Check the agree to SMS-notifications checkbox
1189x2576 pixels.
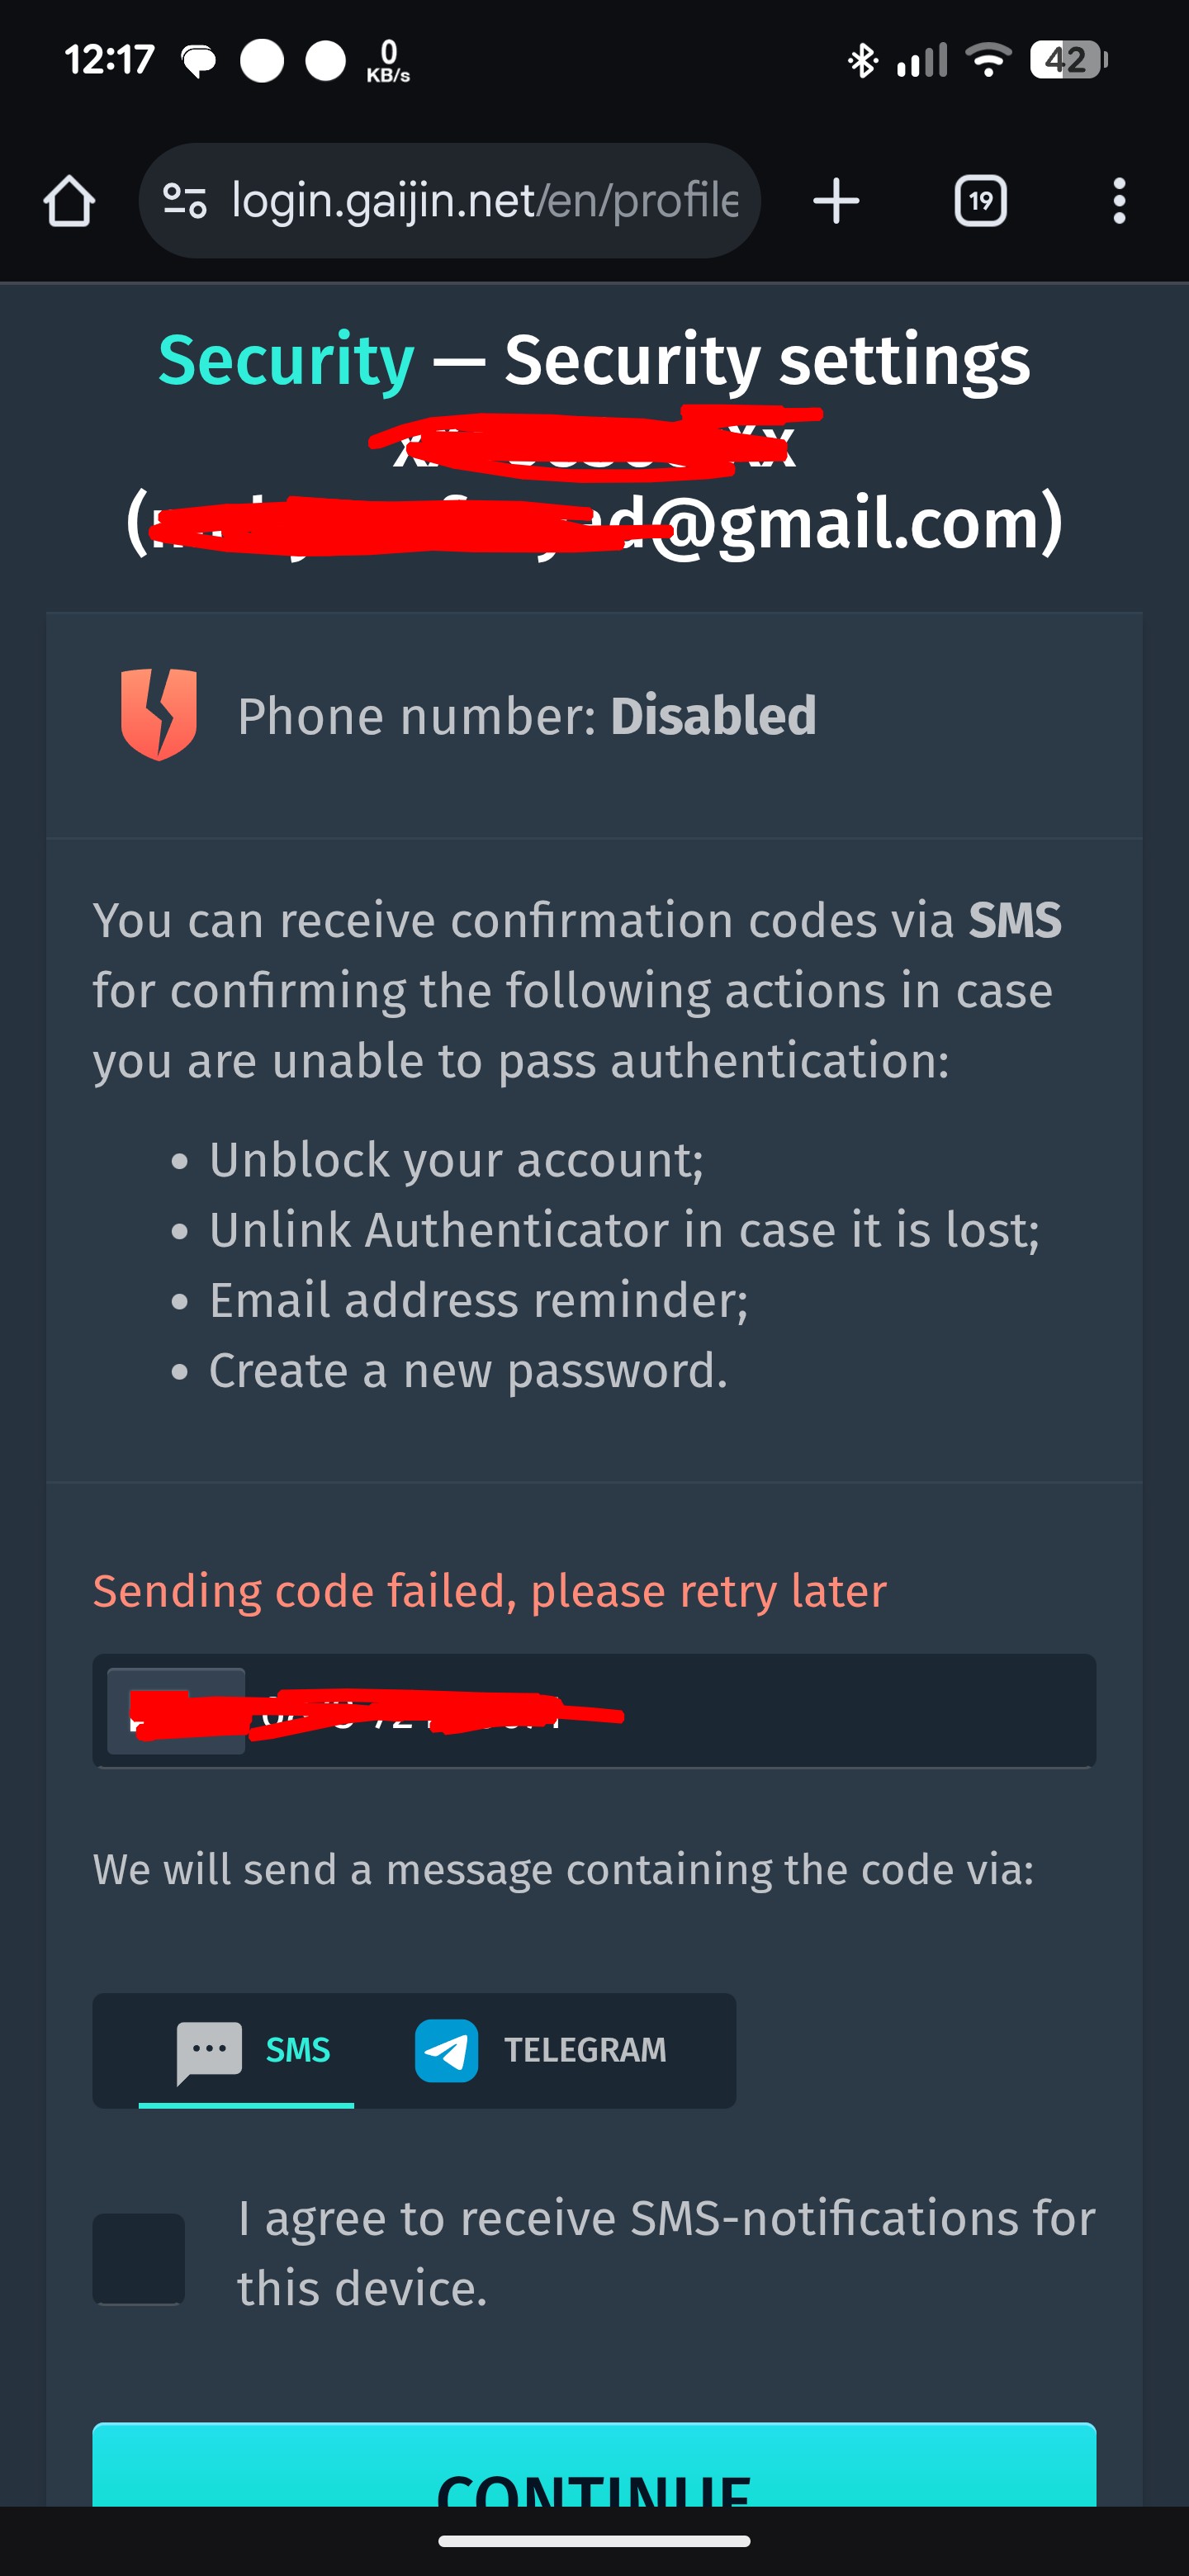click(139, 2258)
